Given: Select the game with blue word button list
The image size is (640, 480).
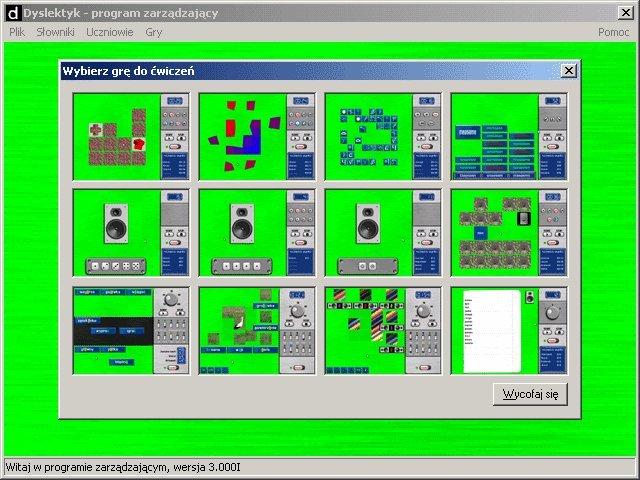Looking at the screenshot, I should point(508,137).
